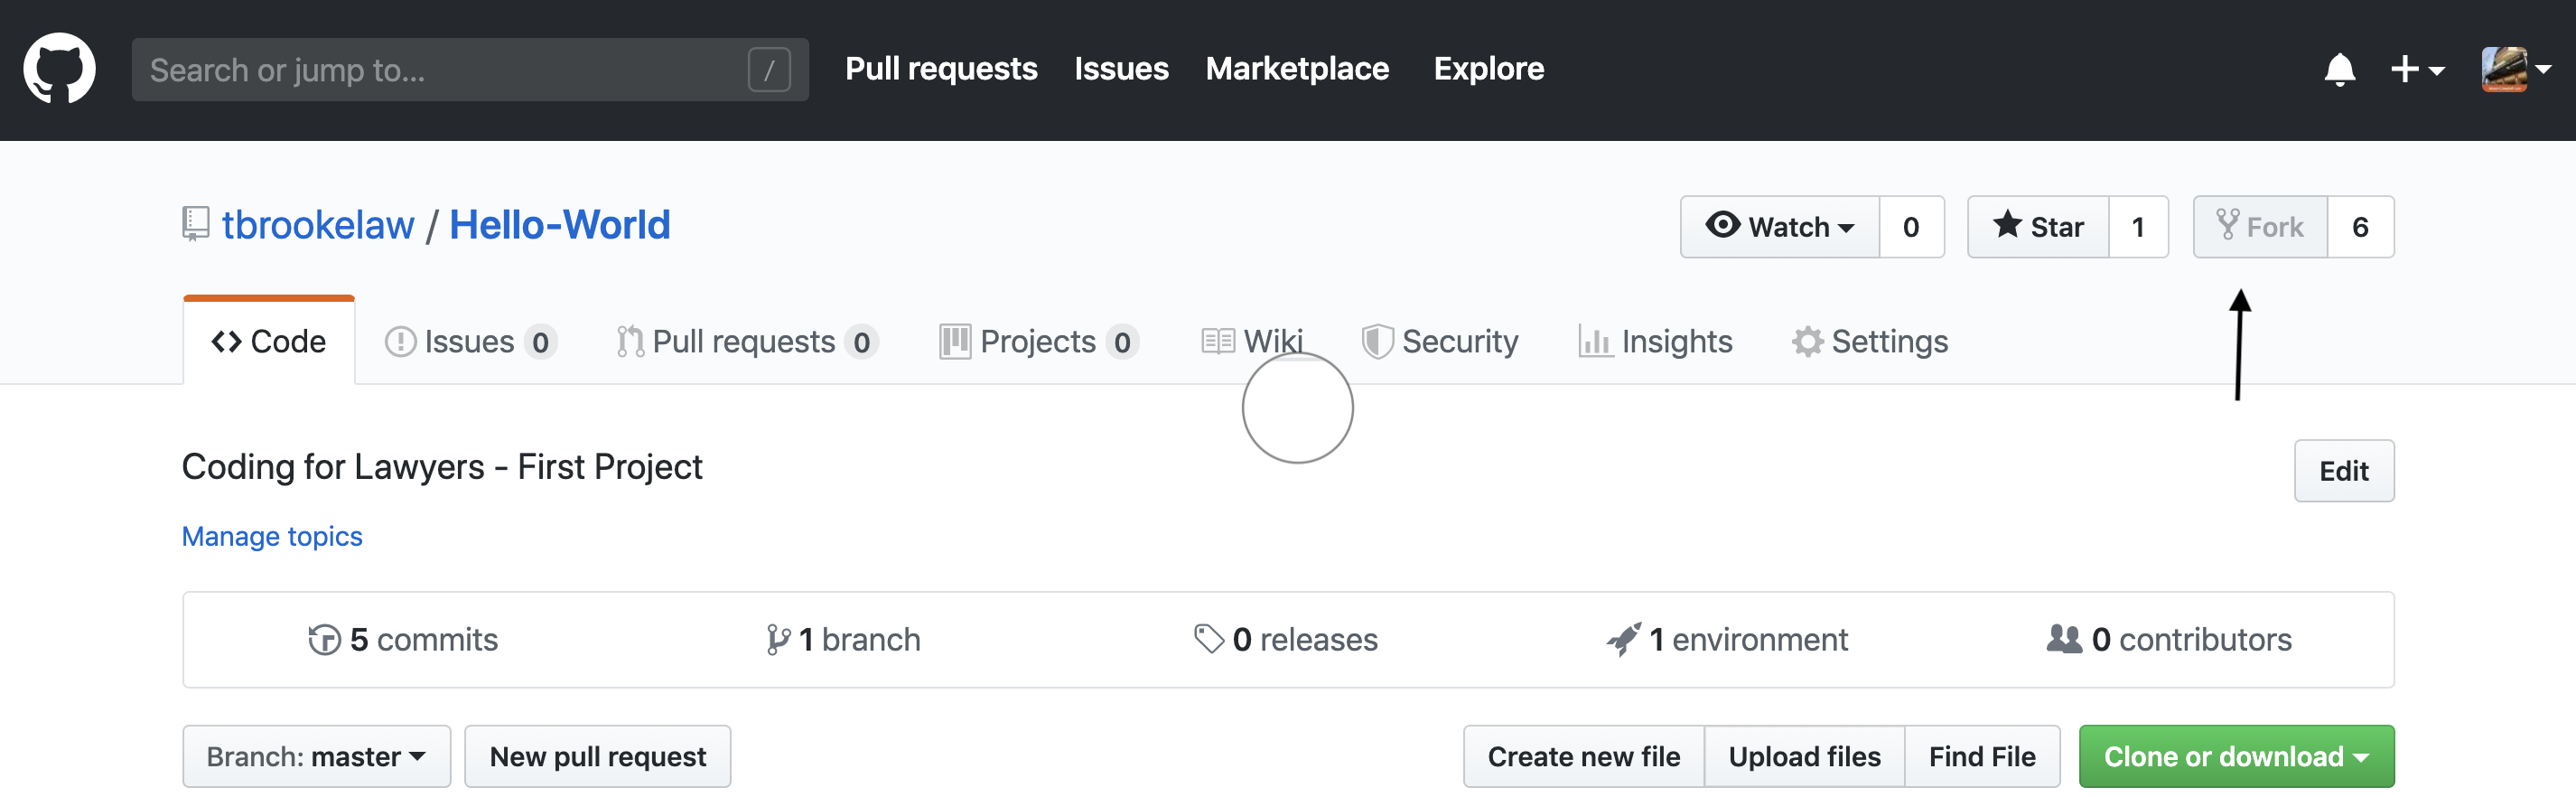
Task: Expand Branch: master dropdown
Action: tap(317, 757)
